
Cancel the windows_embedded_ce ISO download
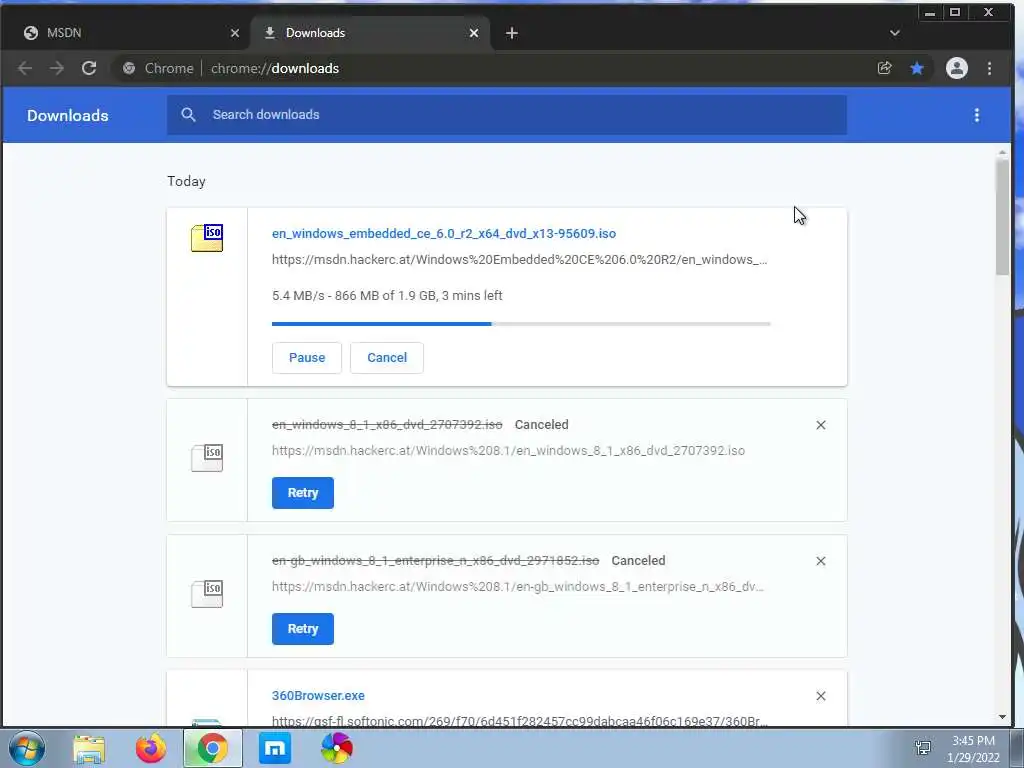pyautogui.click(x=387, y=358)
